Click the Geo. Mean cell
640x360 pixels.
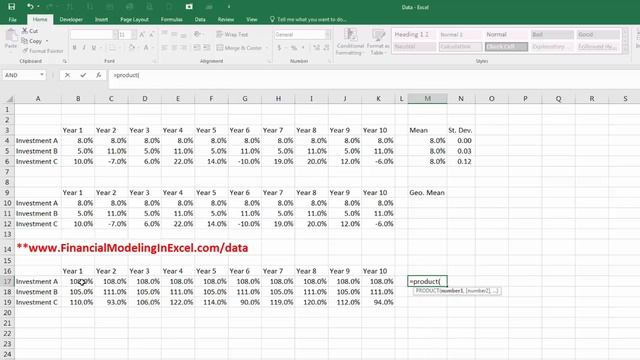(x=427, y=193)
